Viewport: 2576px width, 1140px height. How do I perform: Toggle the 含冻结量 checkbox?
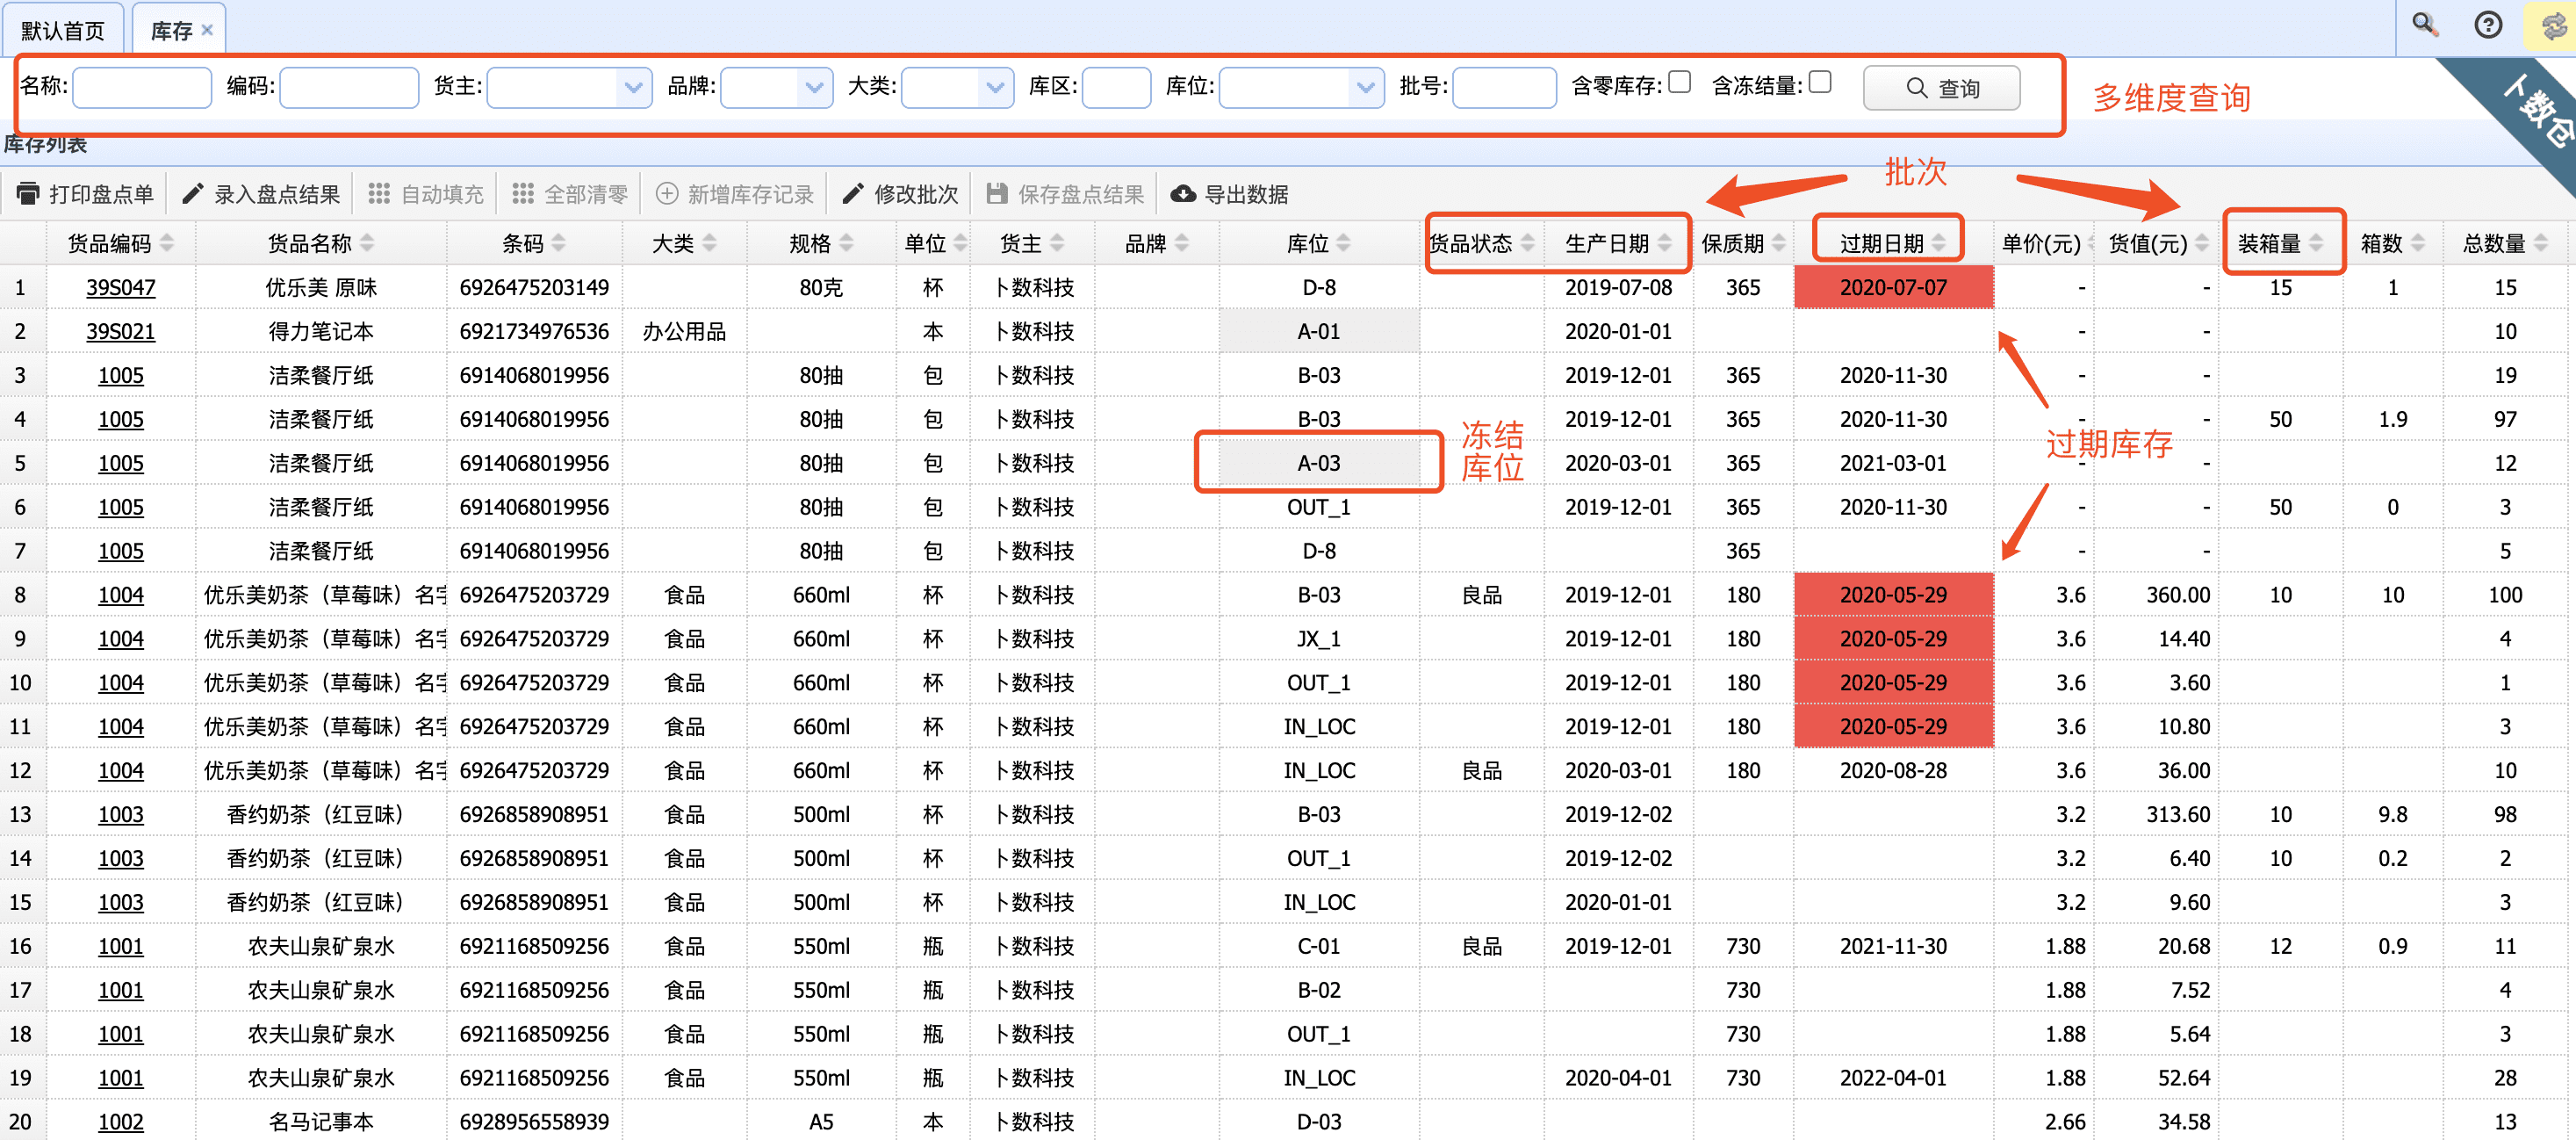point(1820,82)
